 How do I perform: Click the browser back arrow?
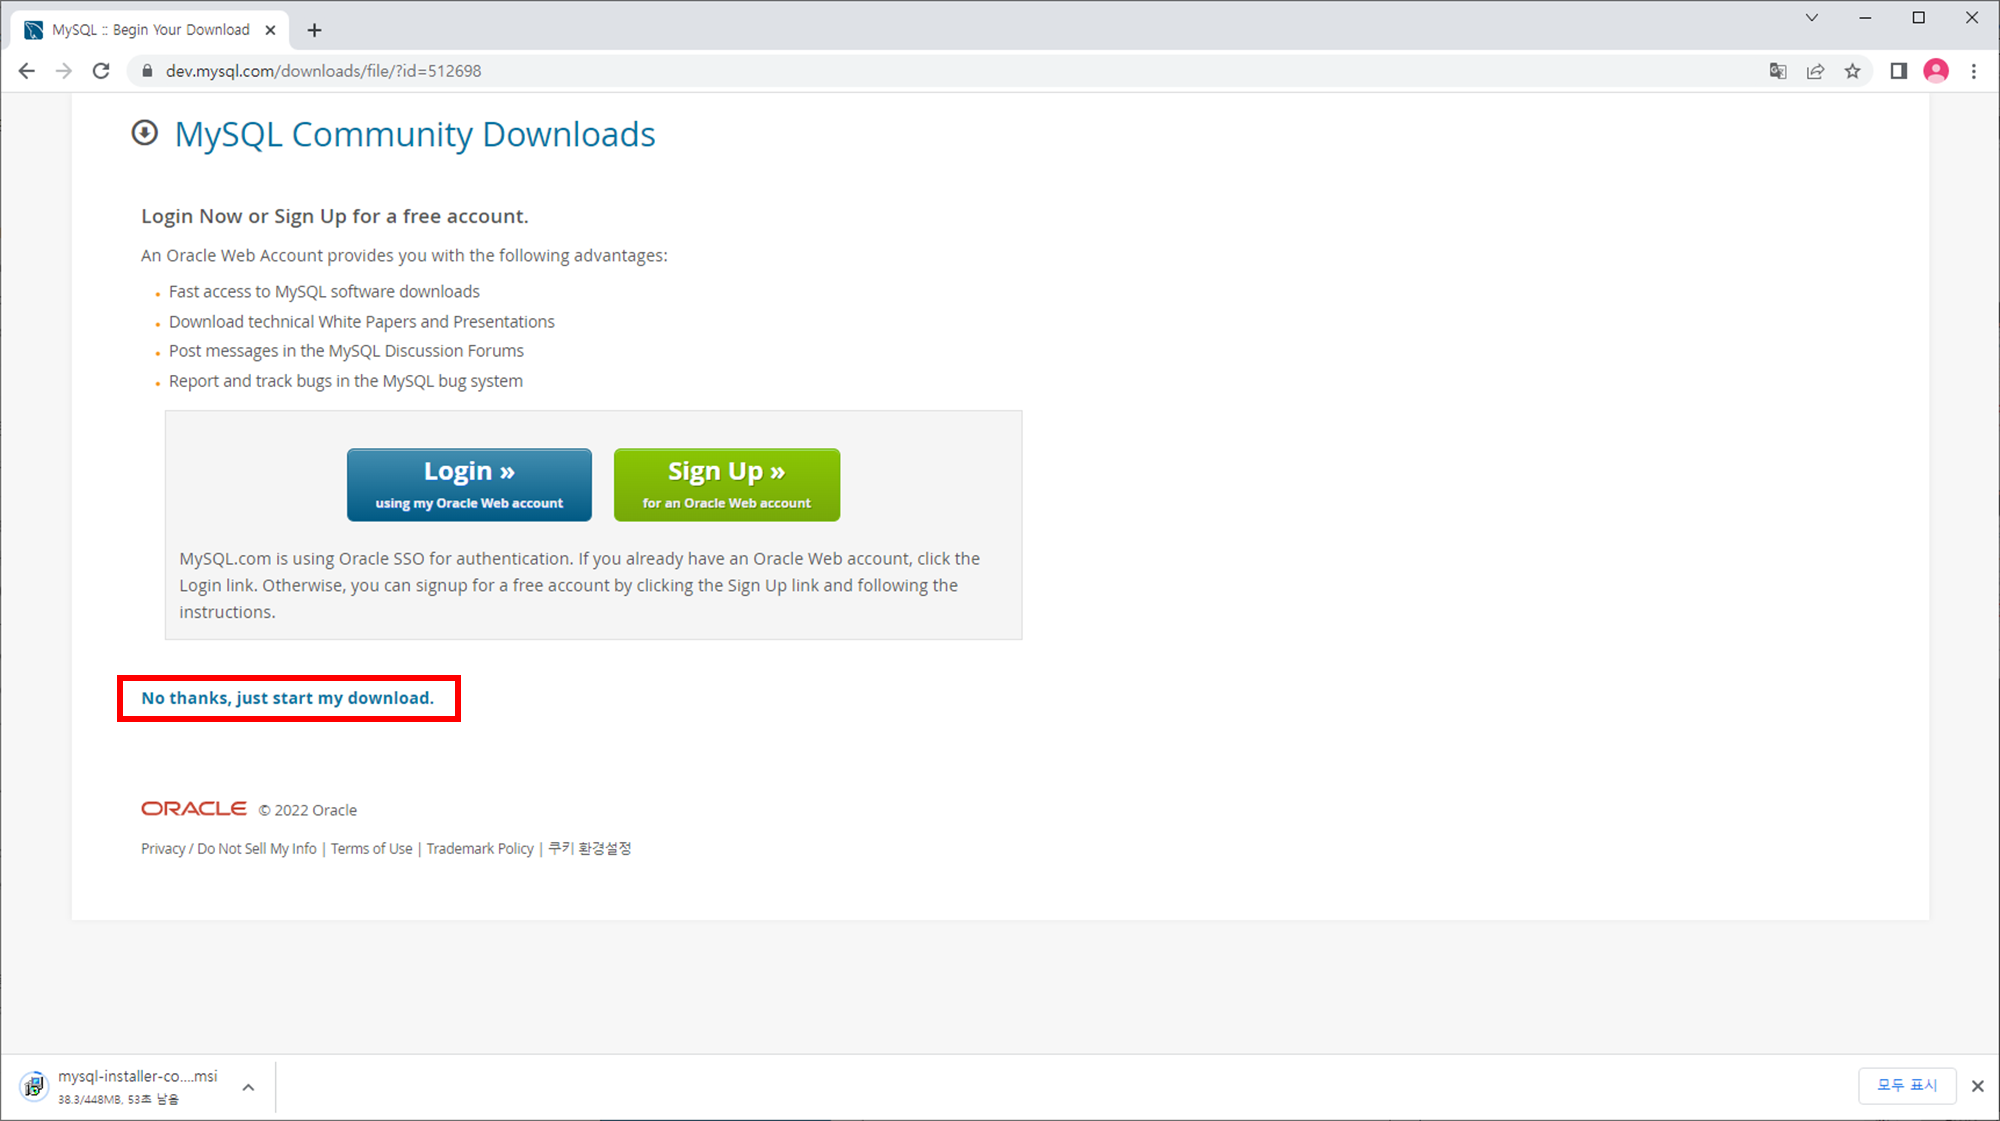(27, 71)
